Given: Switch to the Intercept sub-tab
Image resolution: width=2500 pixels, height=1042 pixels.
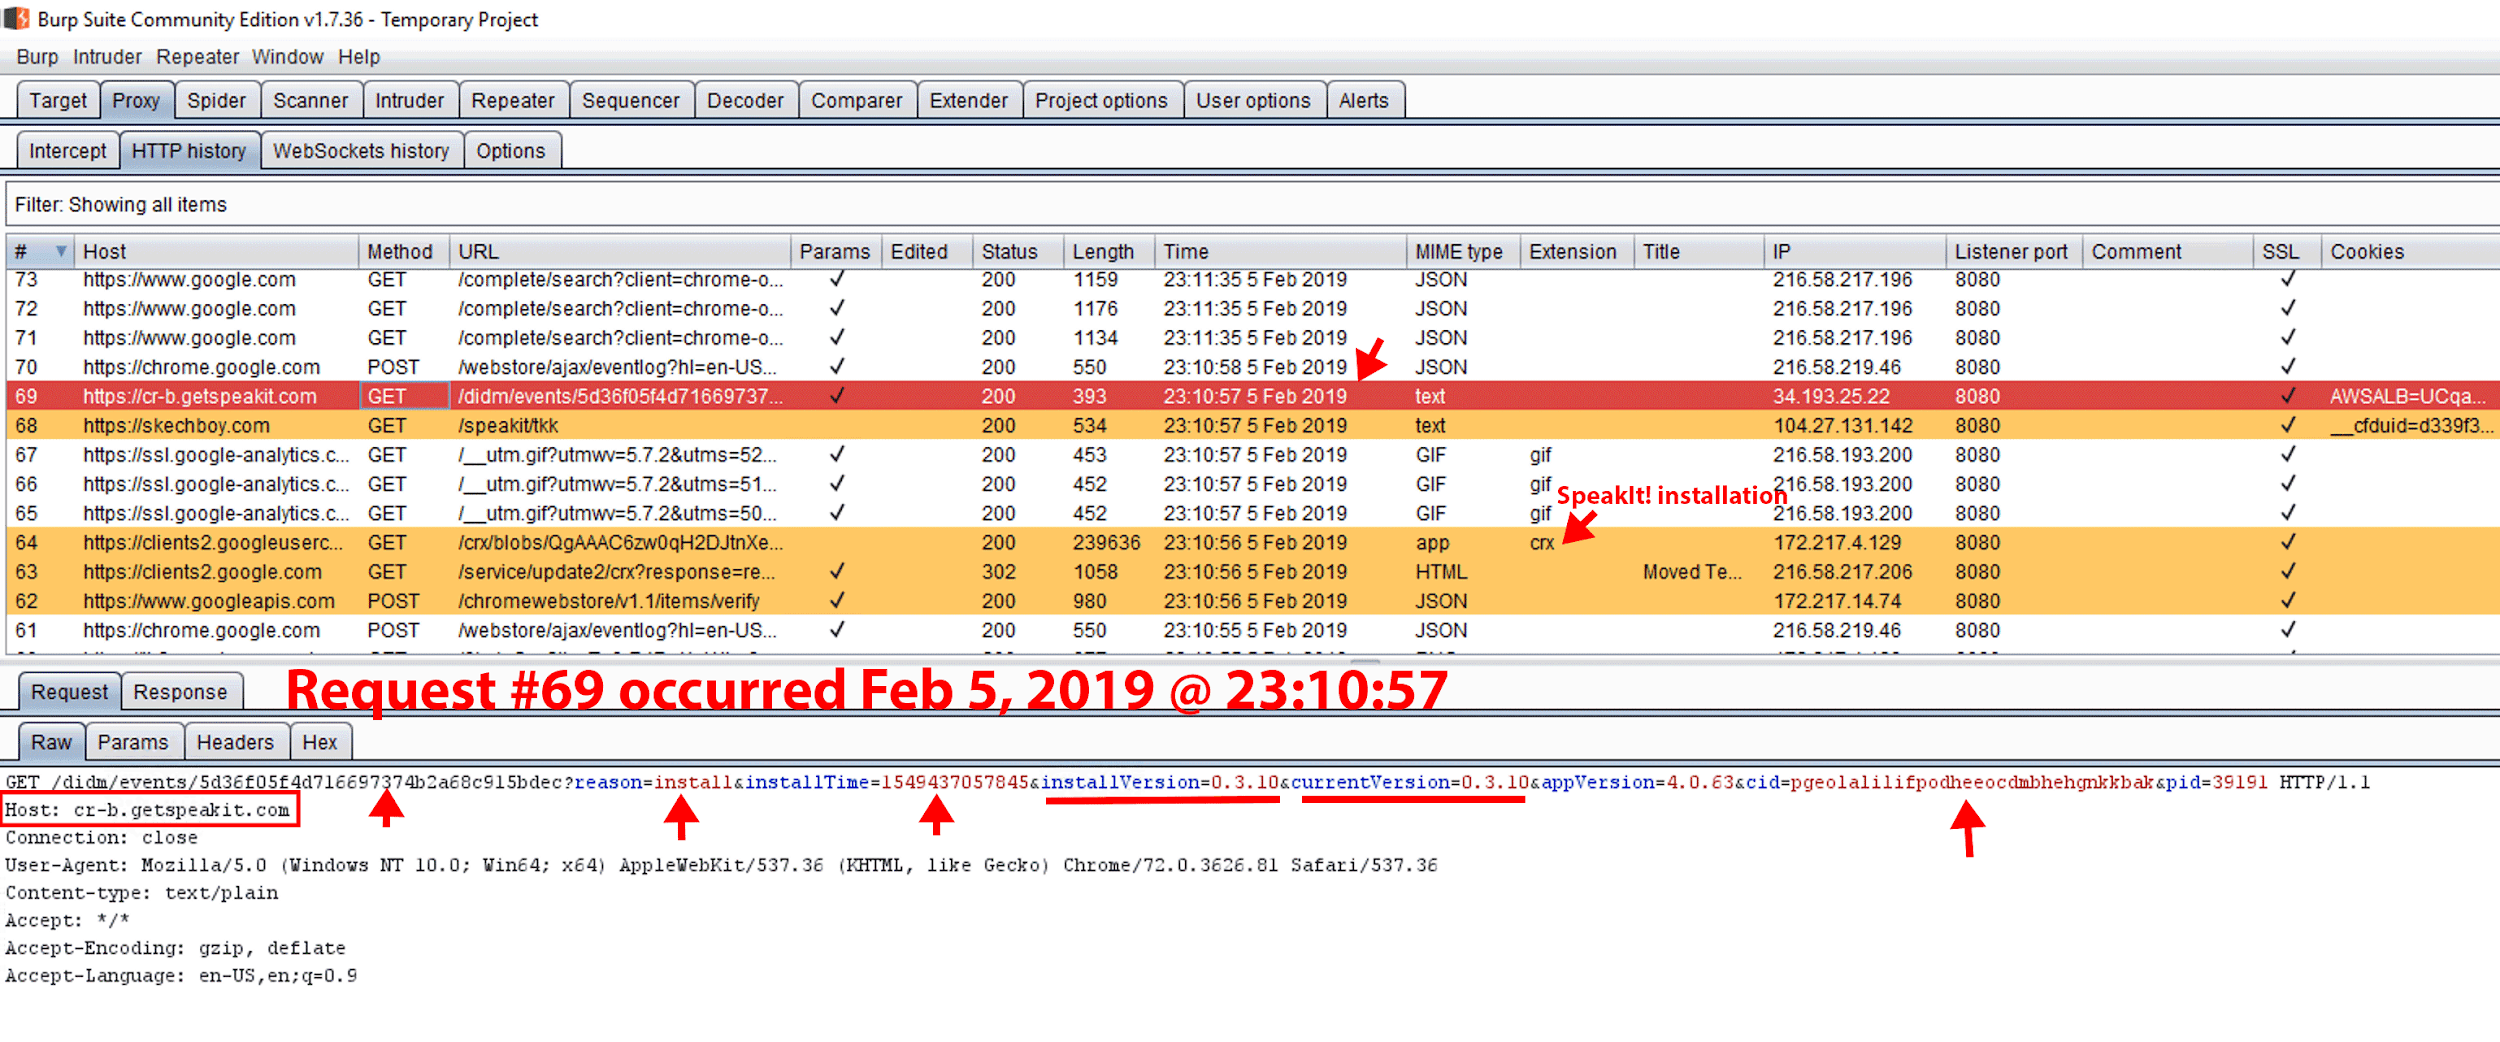Looking at the screenshot, I should [67, 150].
